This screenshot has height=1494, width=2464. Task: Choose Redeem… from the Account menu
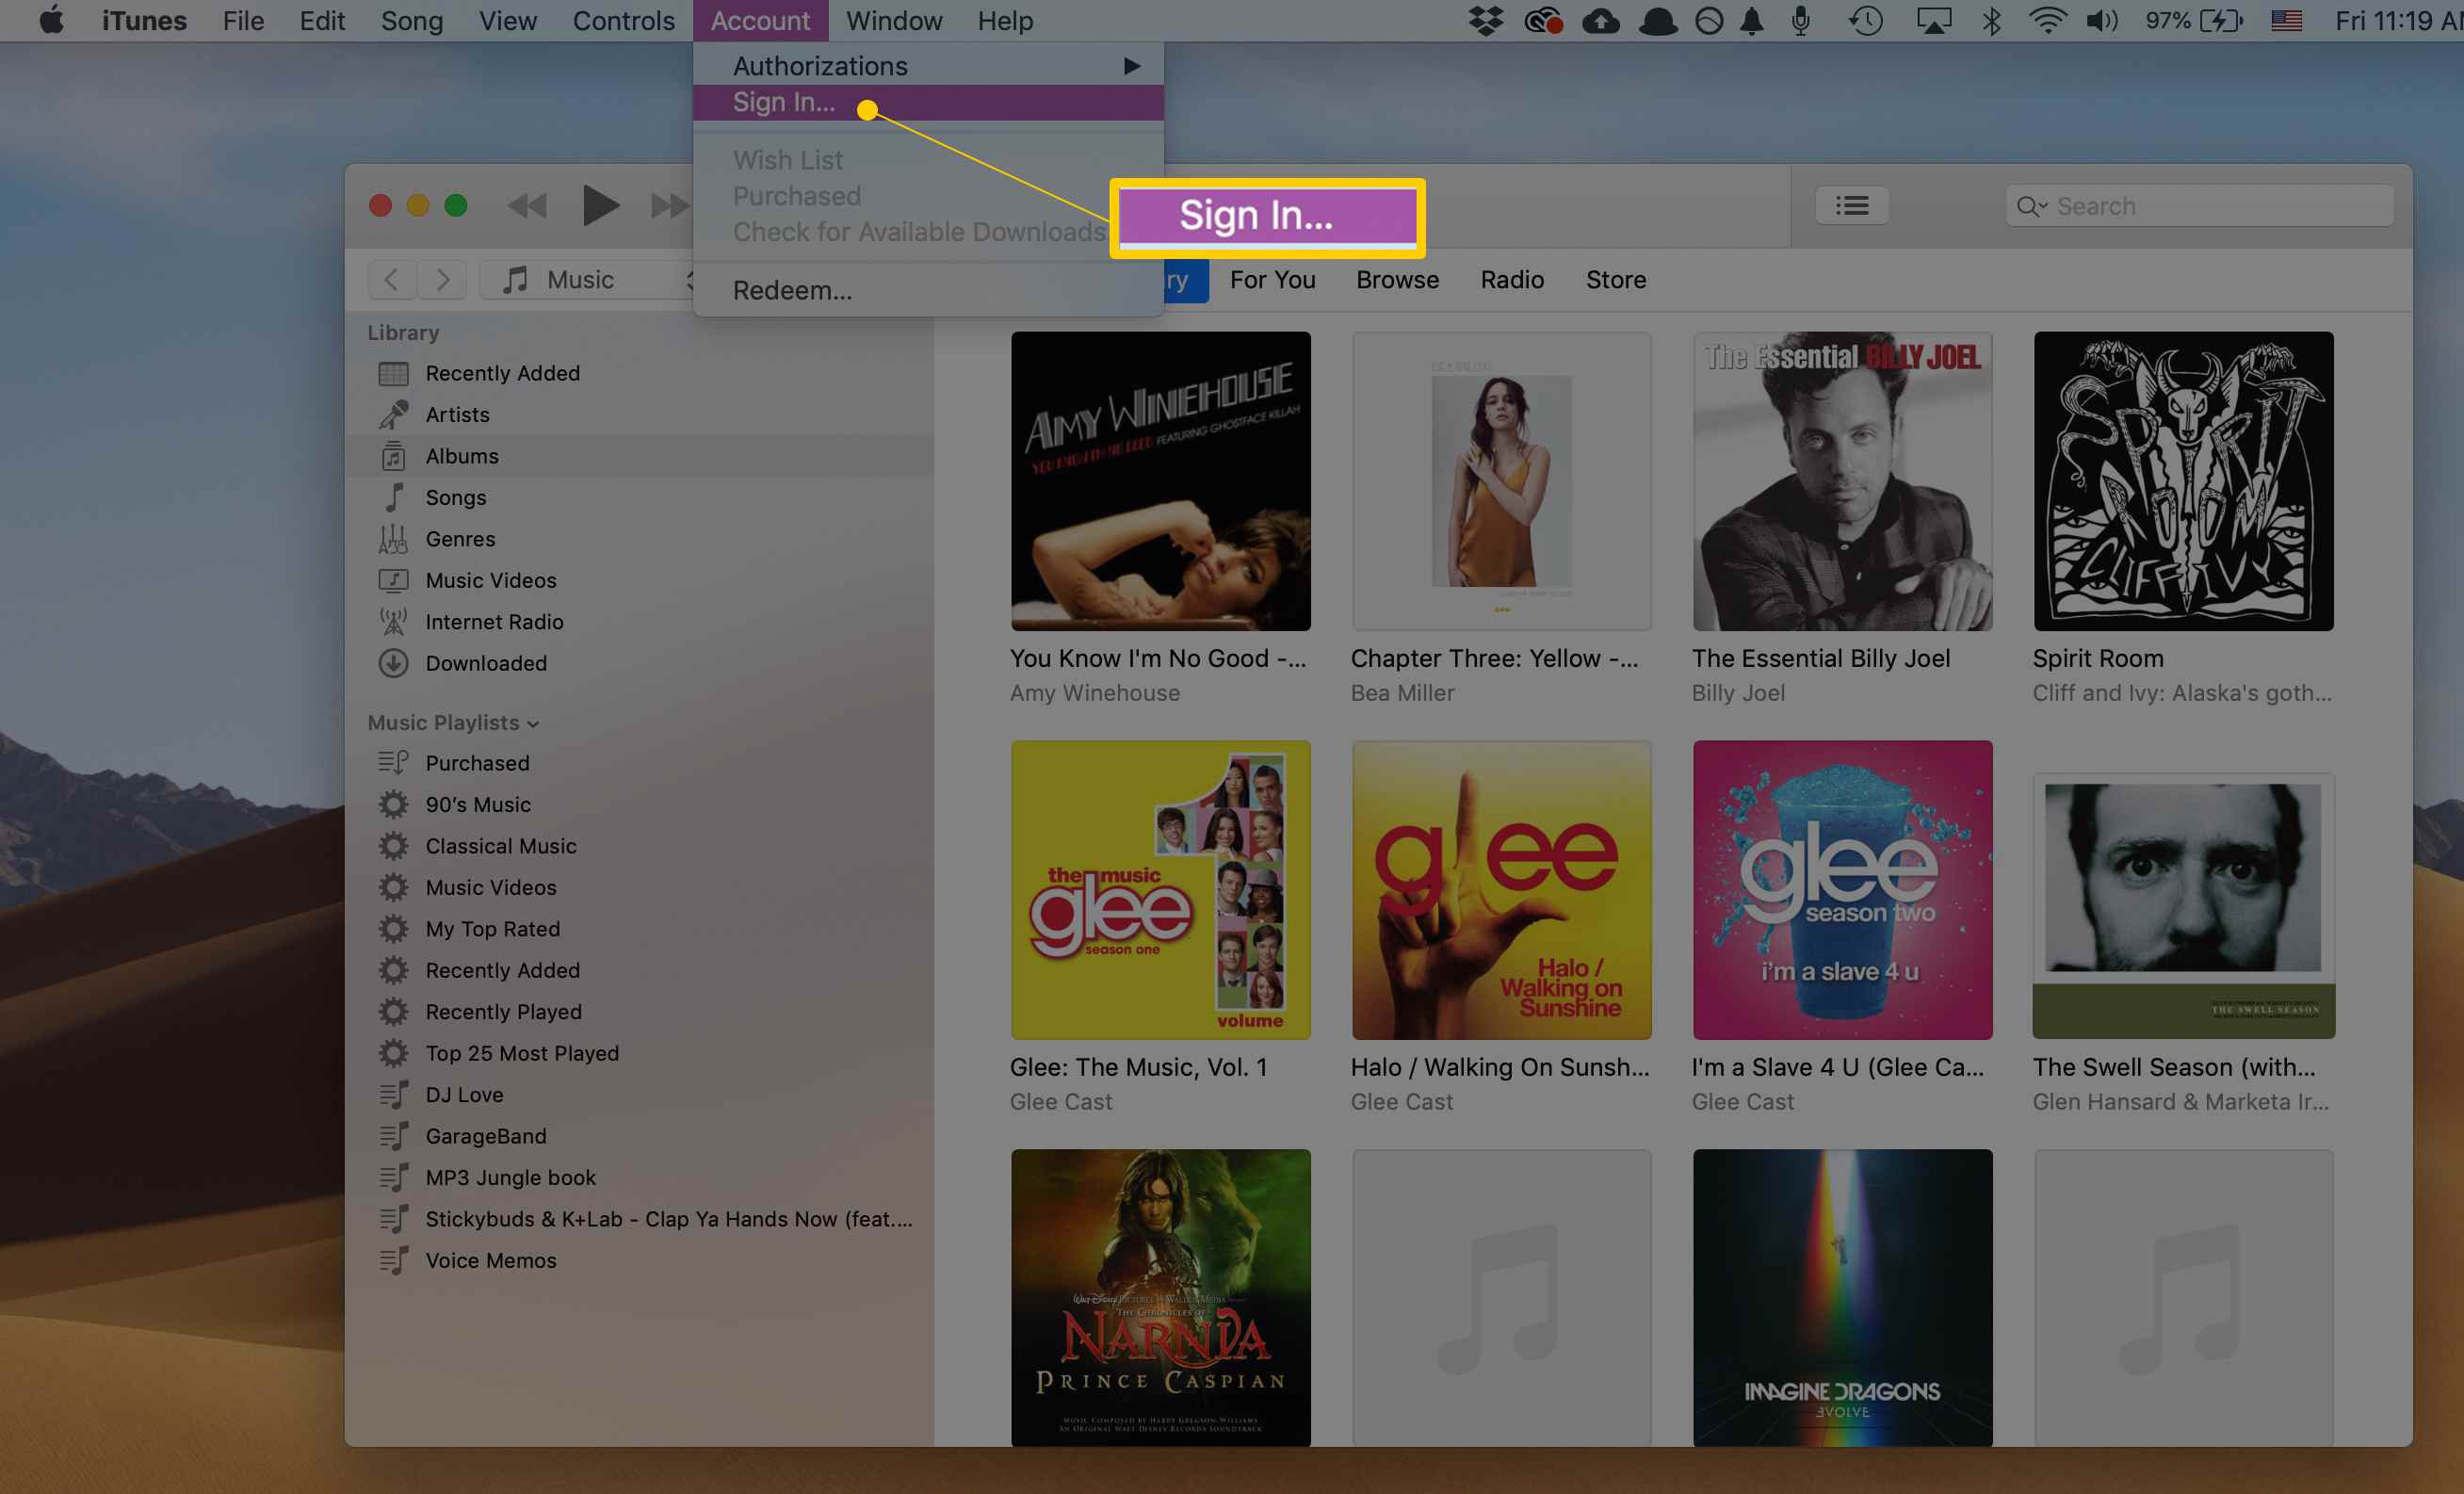click(928, 290)
